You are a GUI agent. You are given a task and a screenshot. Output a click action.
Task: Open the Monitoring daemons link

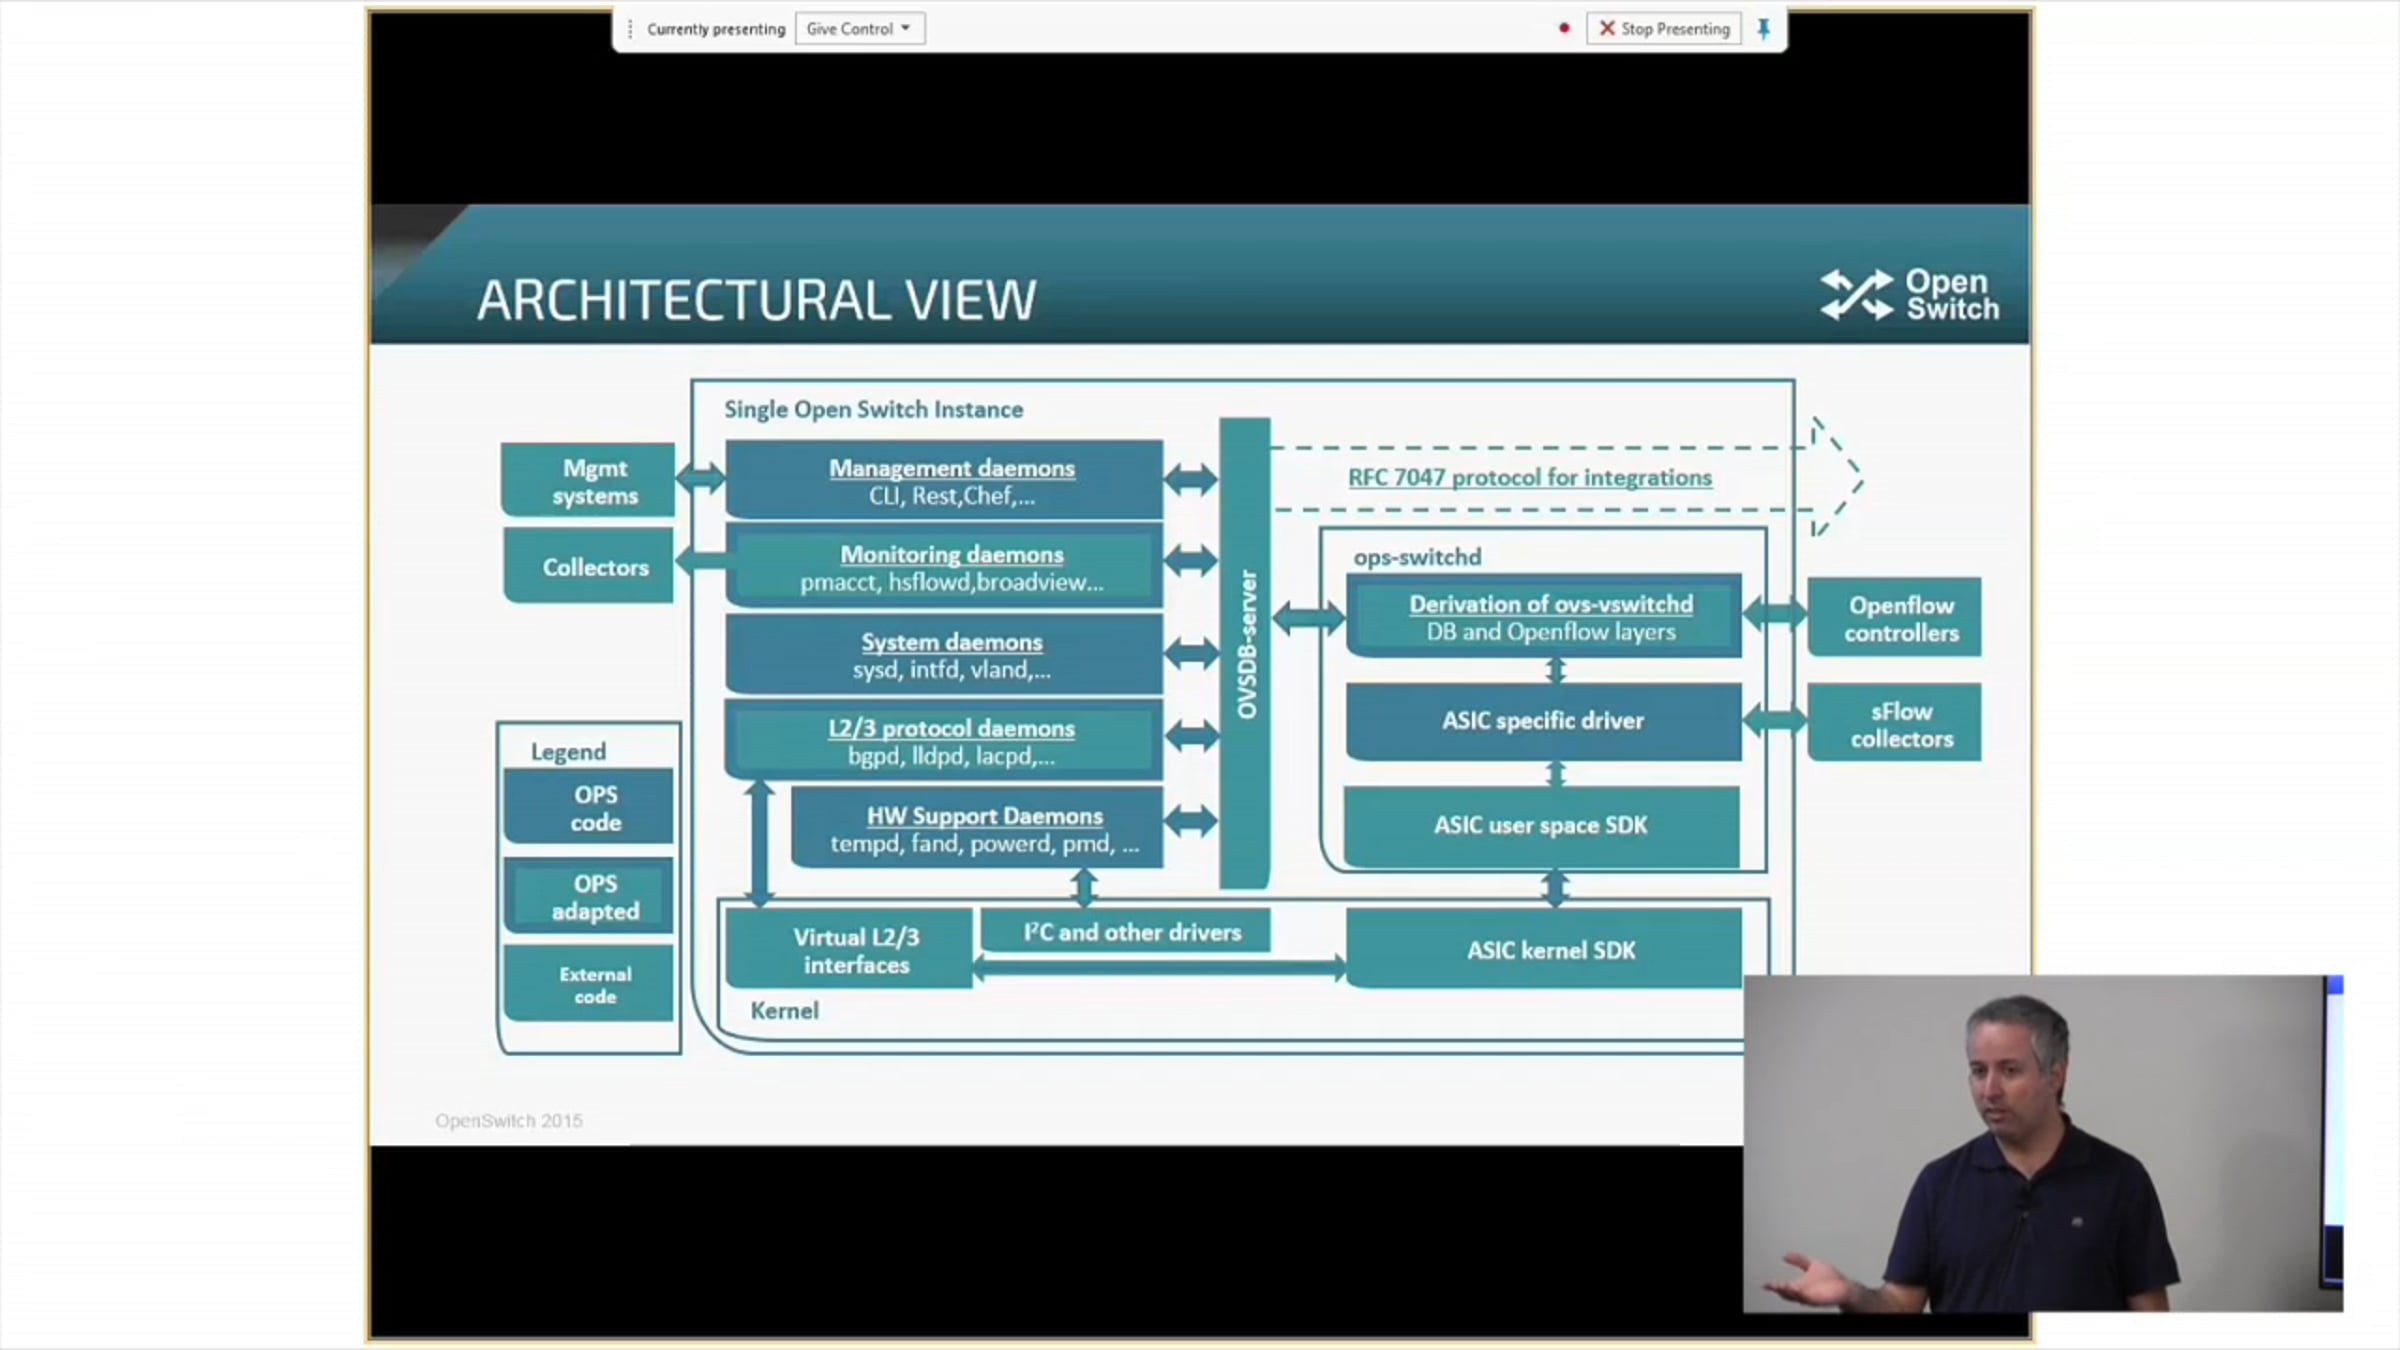951,554
